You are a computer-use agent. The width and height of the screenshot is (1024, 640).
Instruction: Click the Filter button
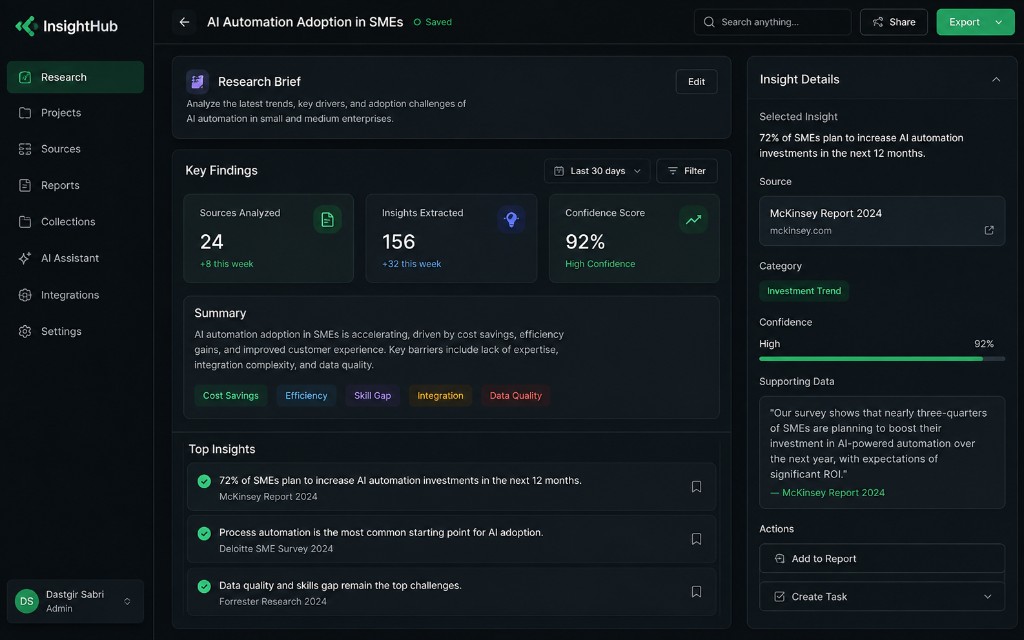687,171
